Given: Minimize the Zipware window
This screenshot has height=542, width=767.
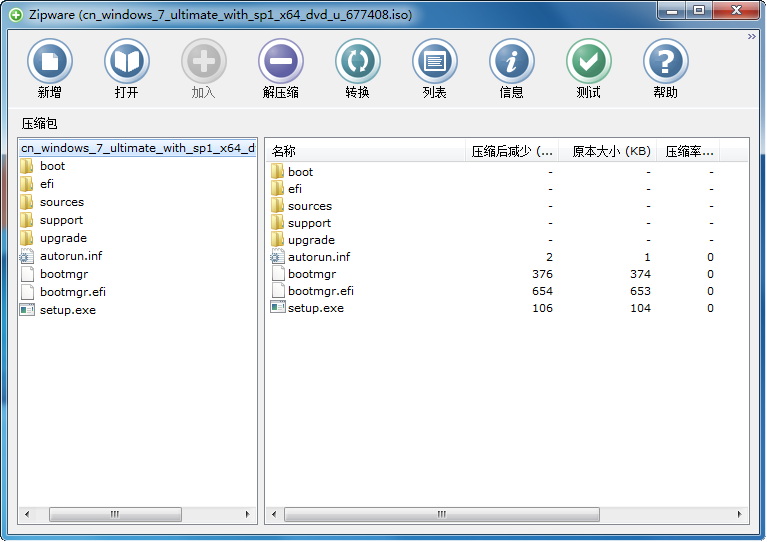Looking at the screenshot, I should 672,11.
